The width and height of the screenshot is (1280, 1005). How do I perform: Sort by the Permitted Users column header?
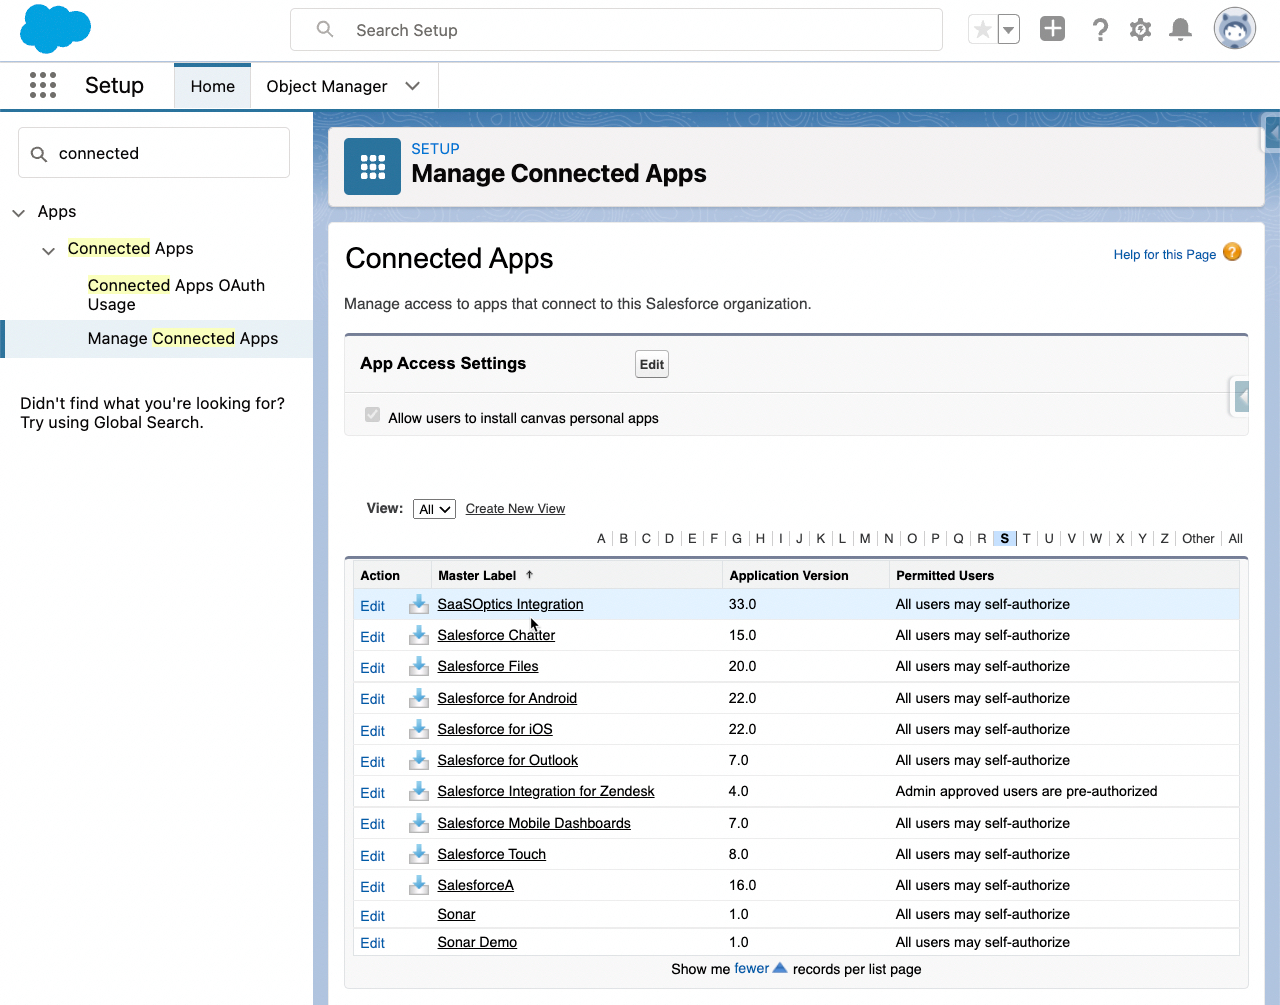(x=945, y=575)
